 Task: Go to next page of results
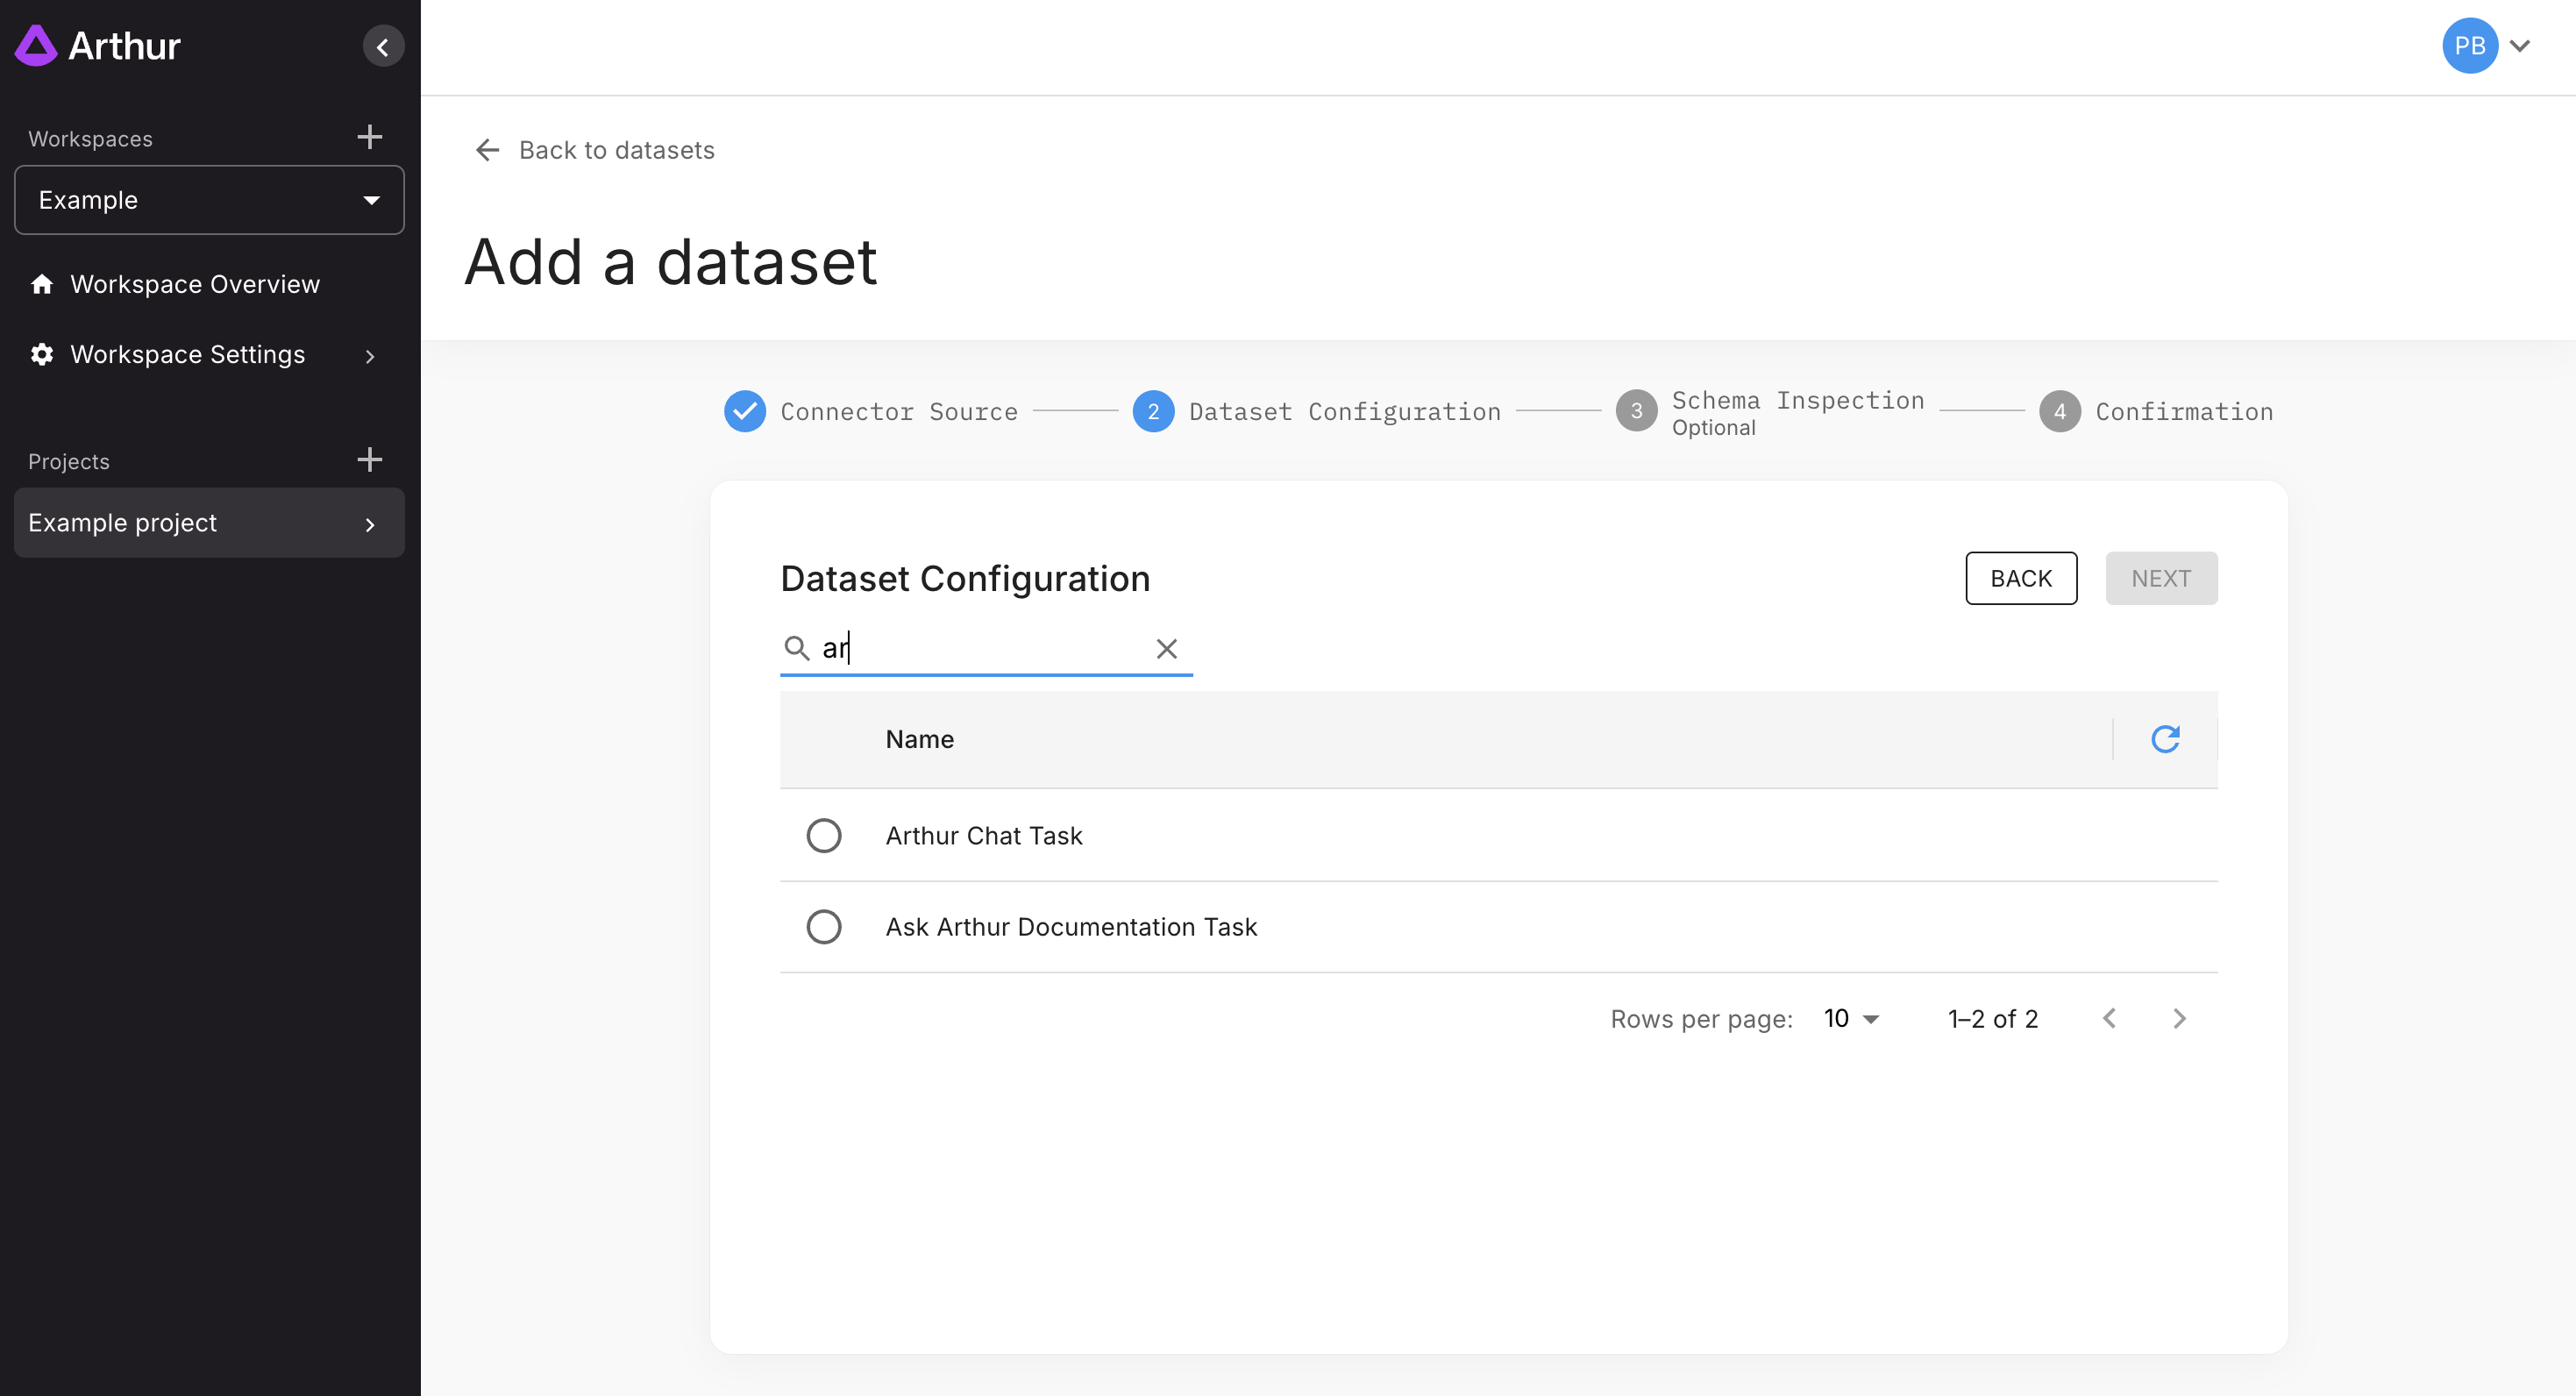point(2180,1018)
